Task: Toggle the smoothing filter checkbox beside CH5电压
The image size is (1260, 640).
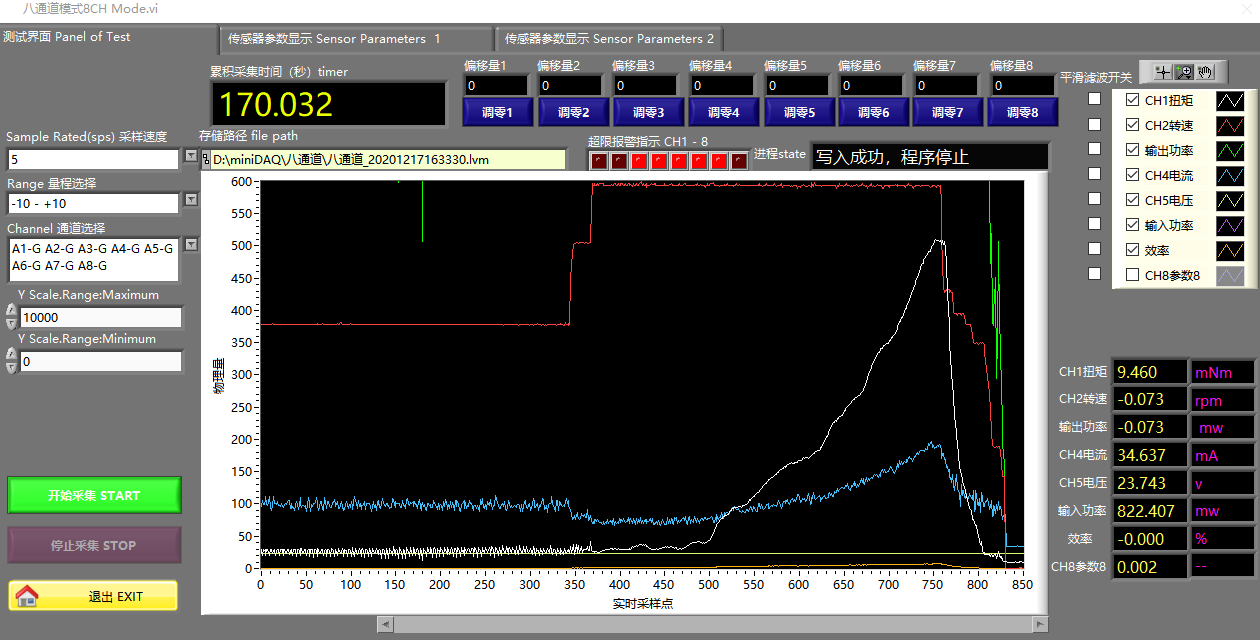Action: tap(1095, 199)
